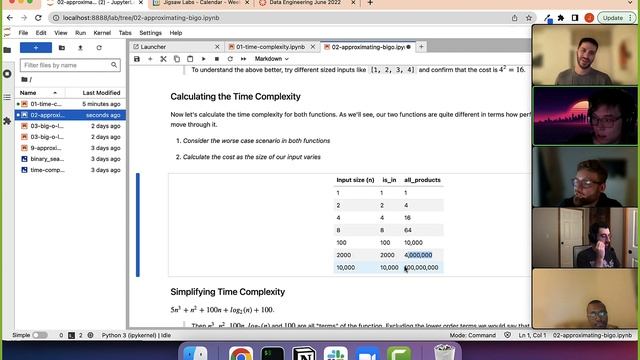
Task: Open the Tabs menu
Action: pyautogui.click(x=125, y=33)
